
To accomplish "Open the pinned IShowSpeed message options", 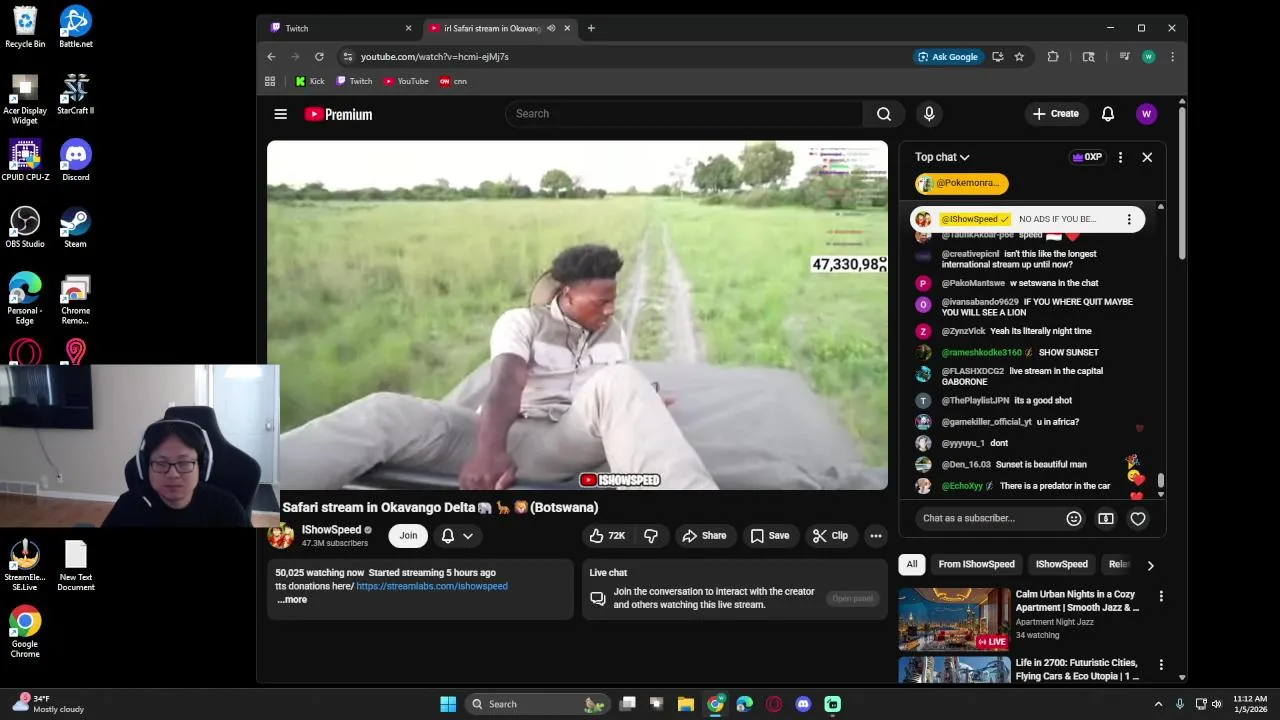I will (1129, 219).
